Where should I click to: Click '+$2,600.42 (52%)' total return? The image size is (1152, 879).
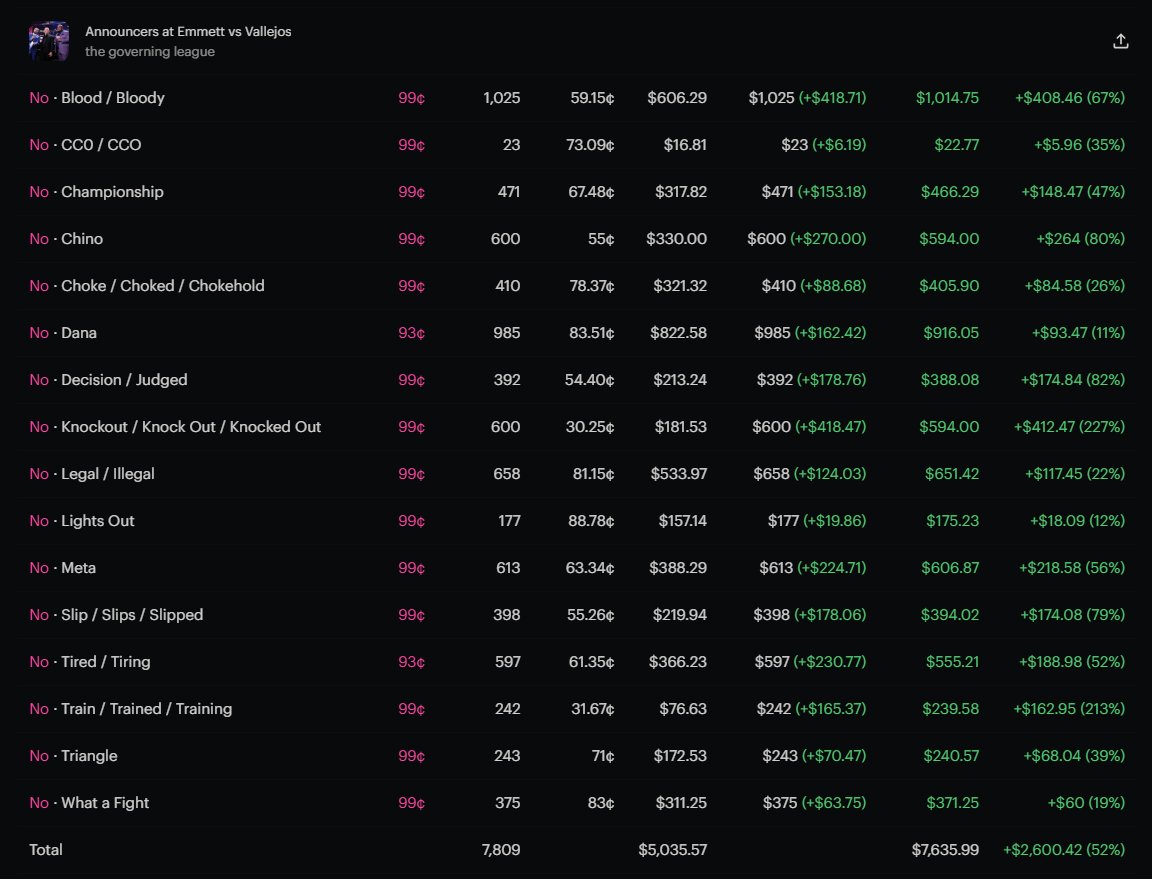click(1064, 850)
